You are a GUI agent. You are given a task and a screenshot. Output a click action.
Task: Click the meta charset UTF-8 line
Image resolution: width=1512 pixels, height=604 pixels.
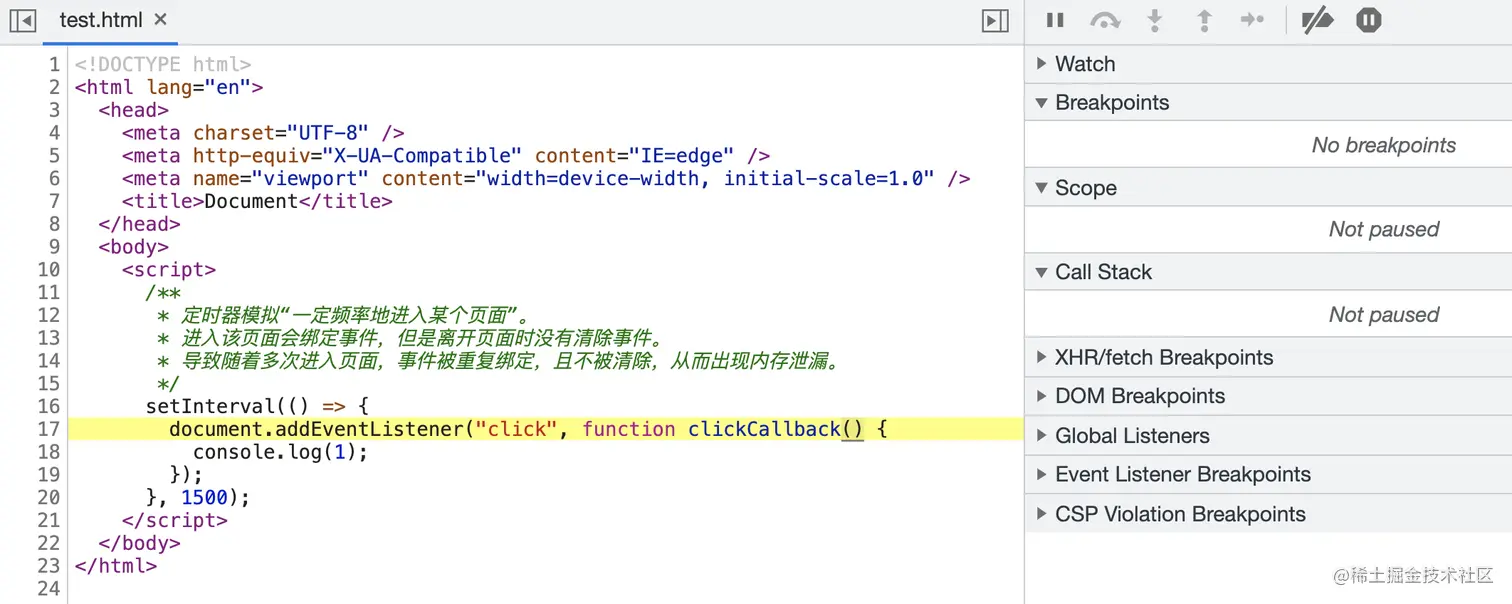point(264,132)
